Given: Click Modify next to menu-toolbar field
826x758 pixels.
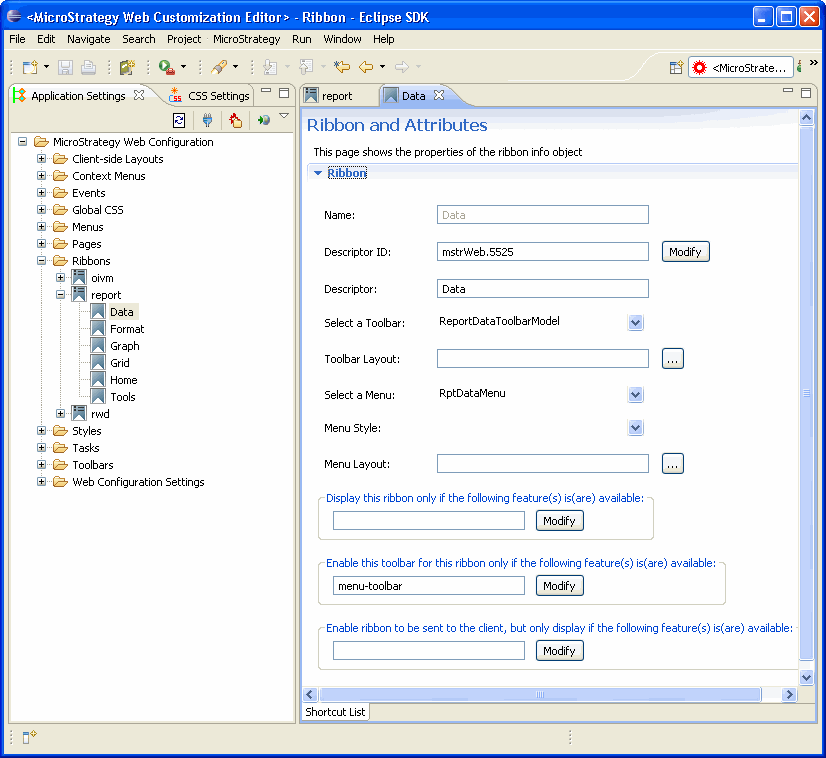Looking at the screenshot, I should tap(559, 586).
